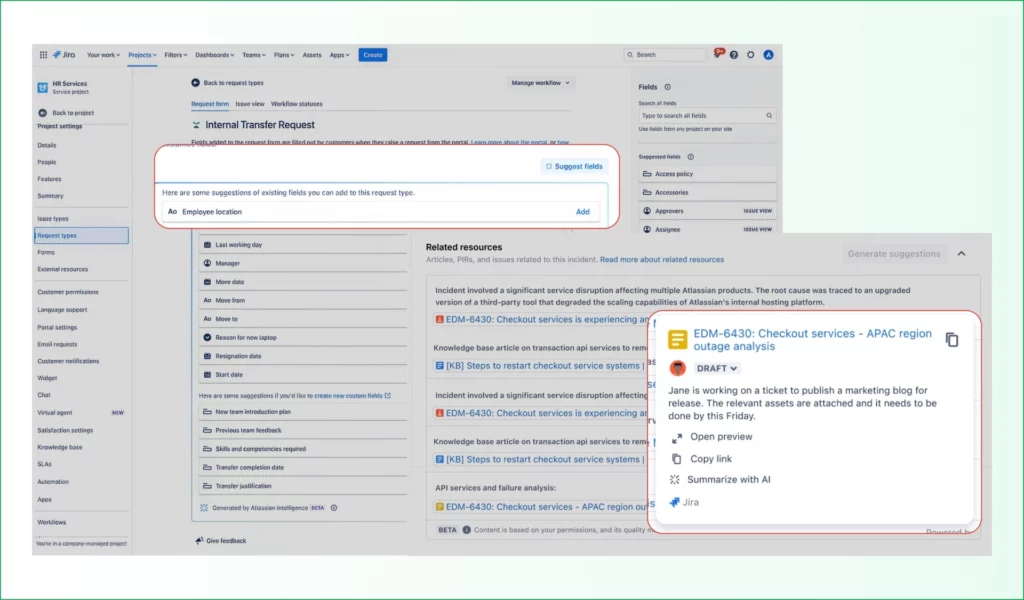This screenshot has height=600, width=1024.
Task: Open the settings gear icon
Action: (x=751, y=55)
